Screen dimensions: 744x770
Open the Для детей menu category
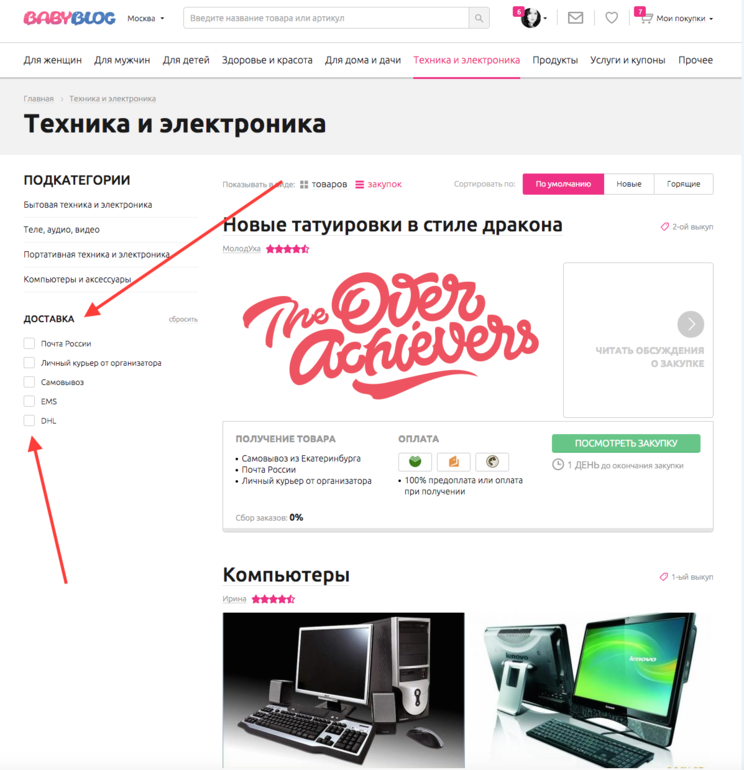tap(186, 60)
